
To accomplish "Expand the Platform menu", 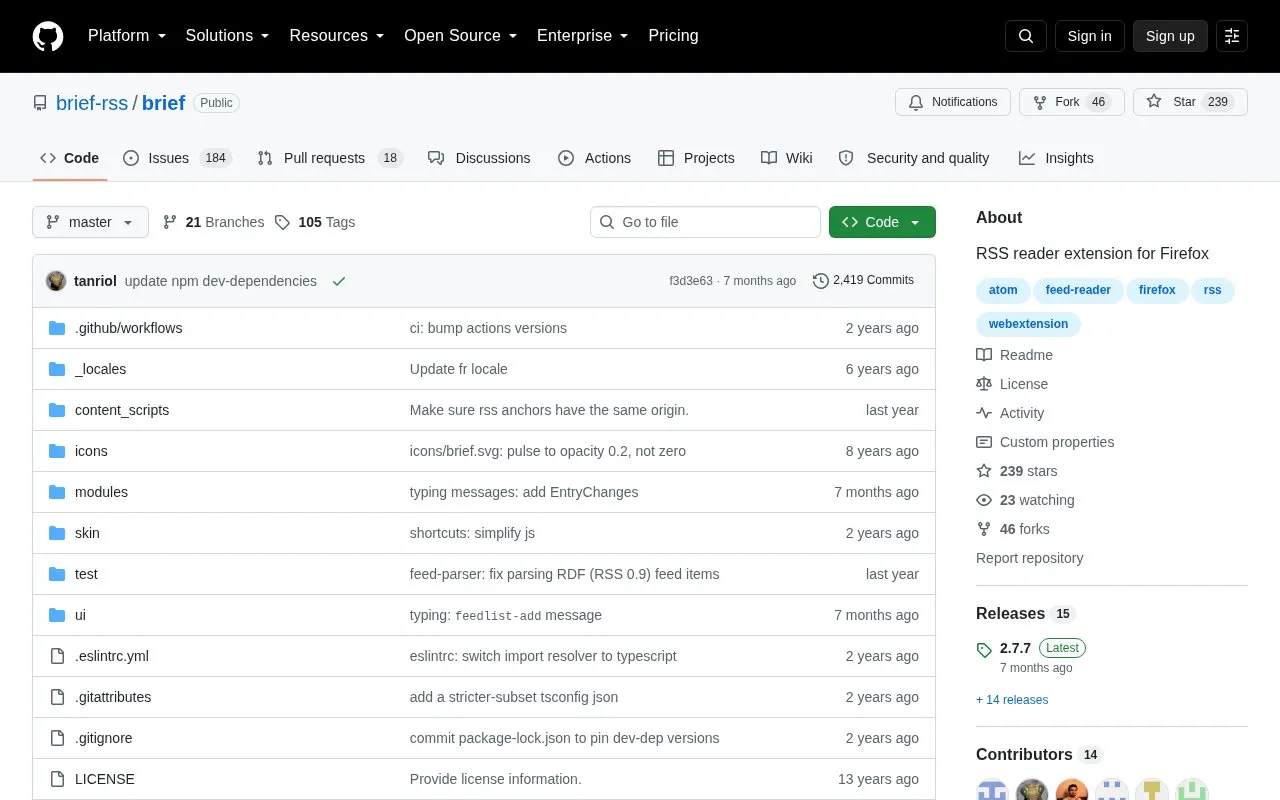I will [x=127, y=36].
